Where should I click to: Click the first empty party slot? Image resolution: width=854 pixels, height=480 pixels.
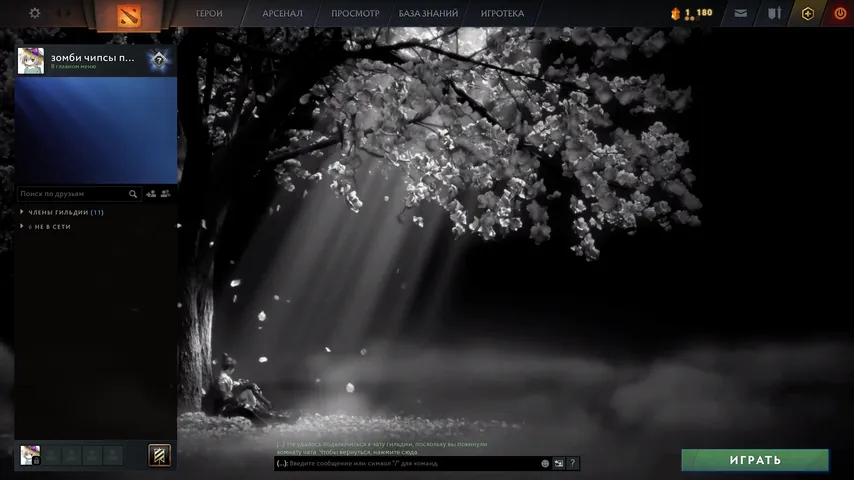(x=51, y=455)
